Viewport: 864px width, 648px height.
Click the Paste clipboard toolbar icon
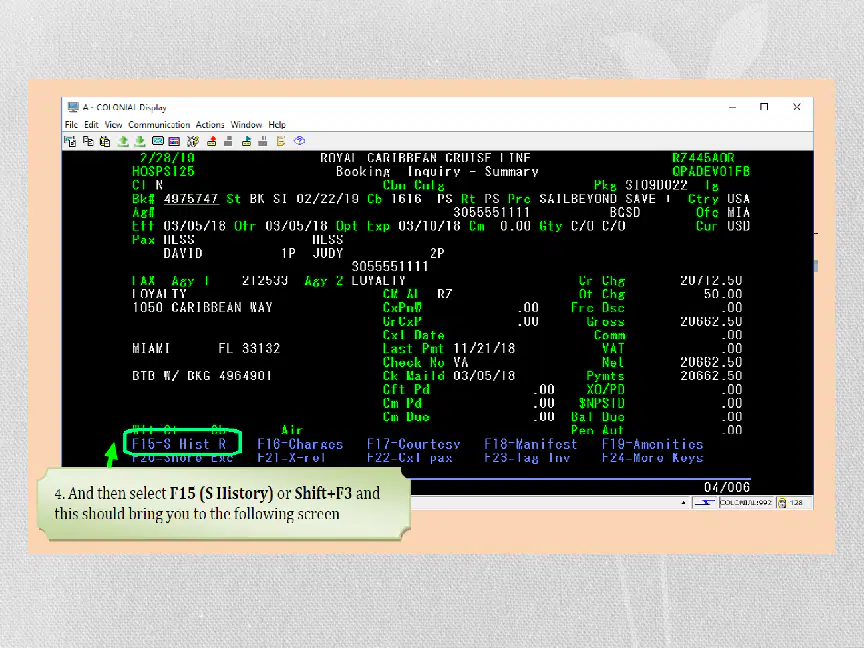click(105, 142)
